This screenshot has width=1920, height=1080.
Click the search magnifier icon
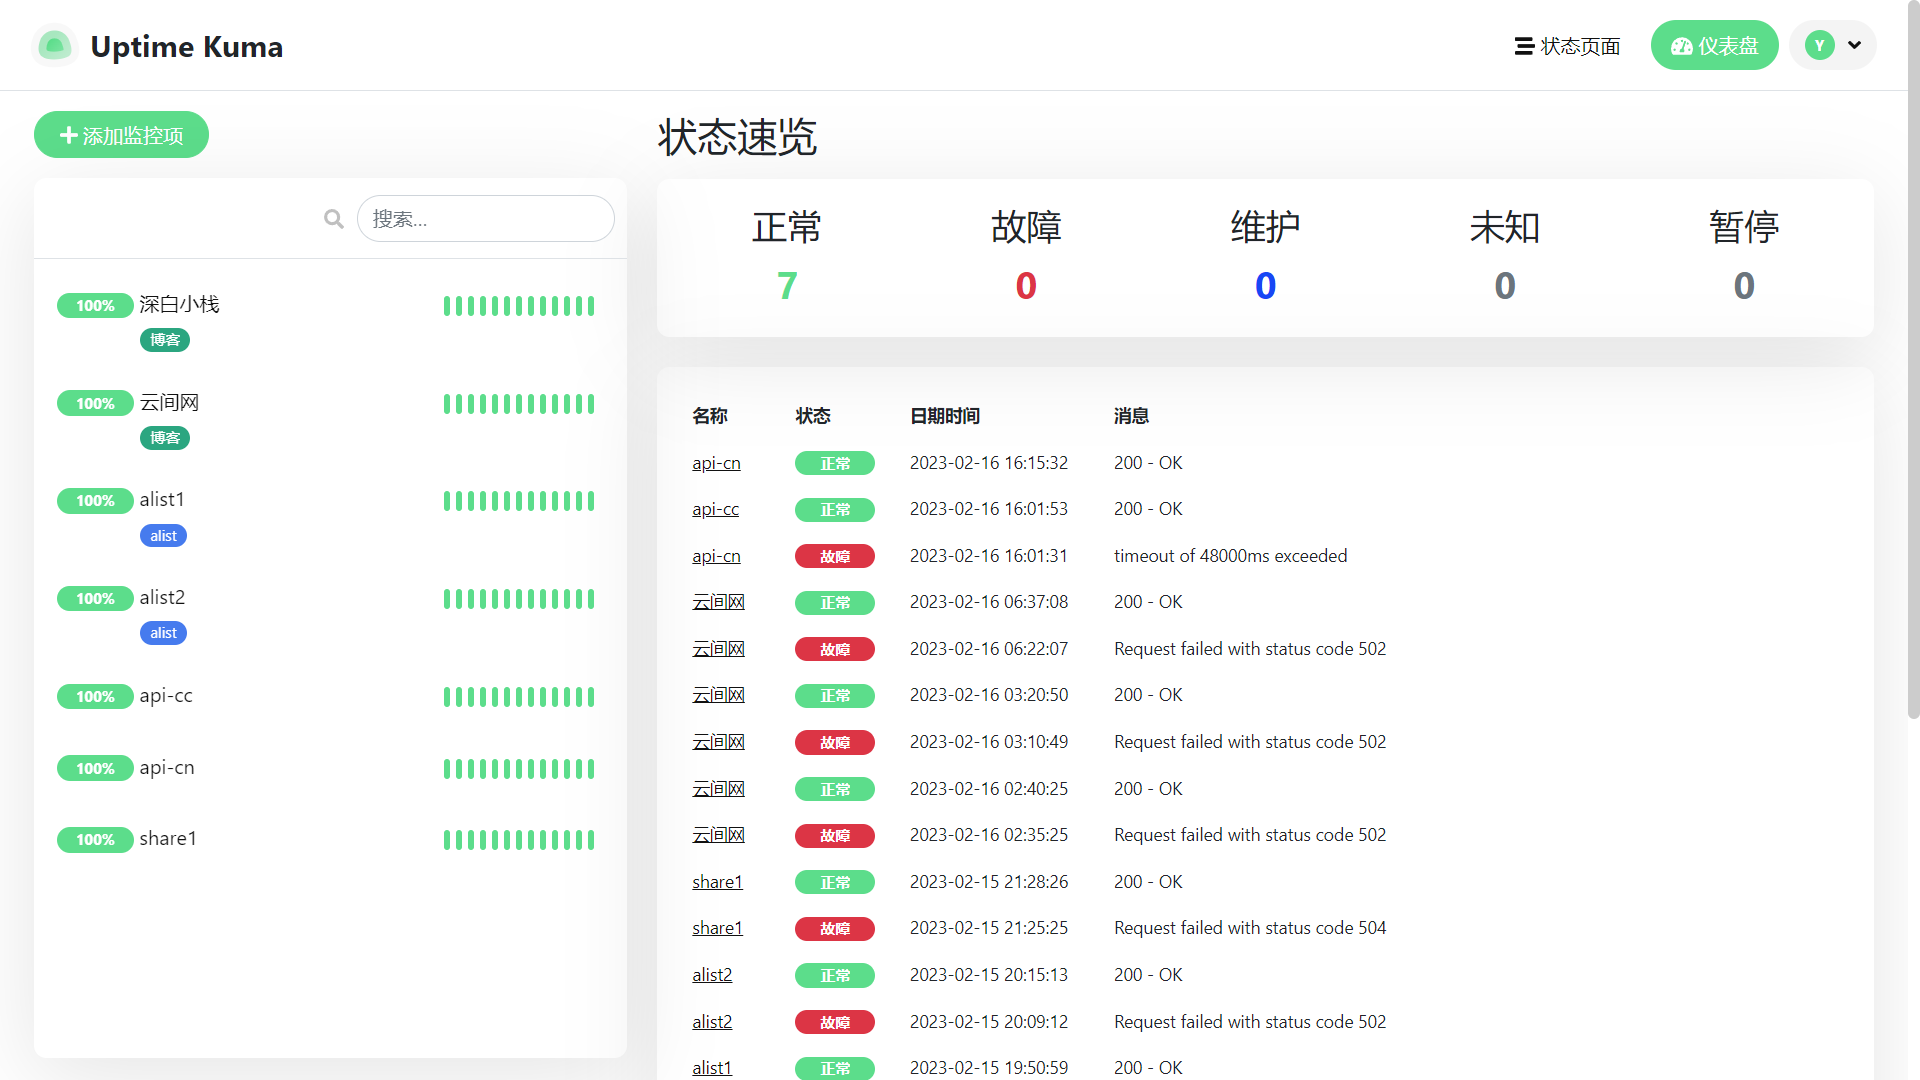[333, 218]
